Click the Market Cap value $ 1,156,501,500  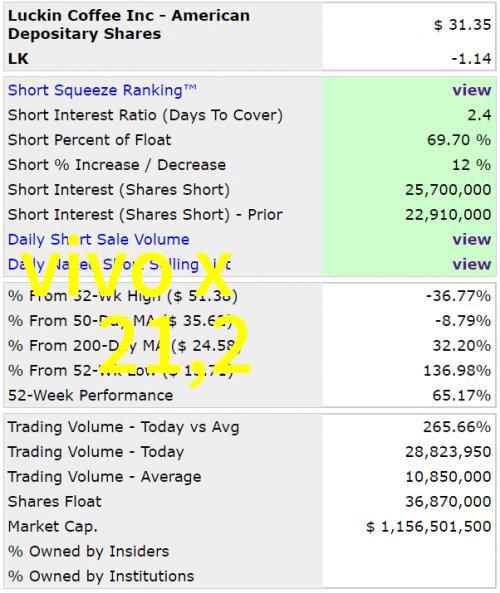point(429,527)
